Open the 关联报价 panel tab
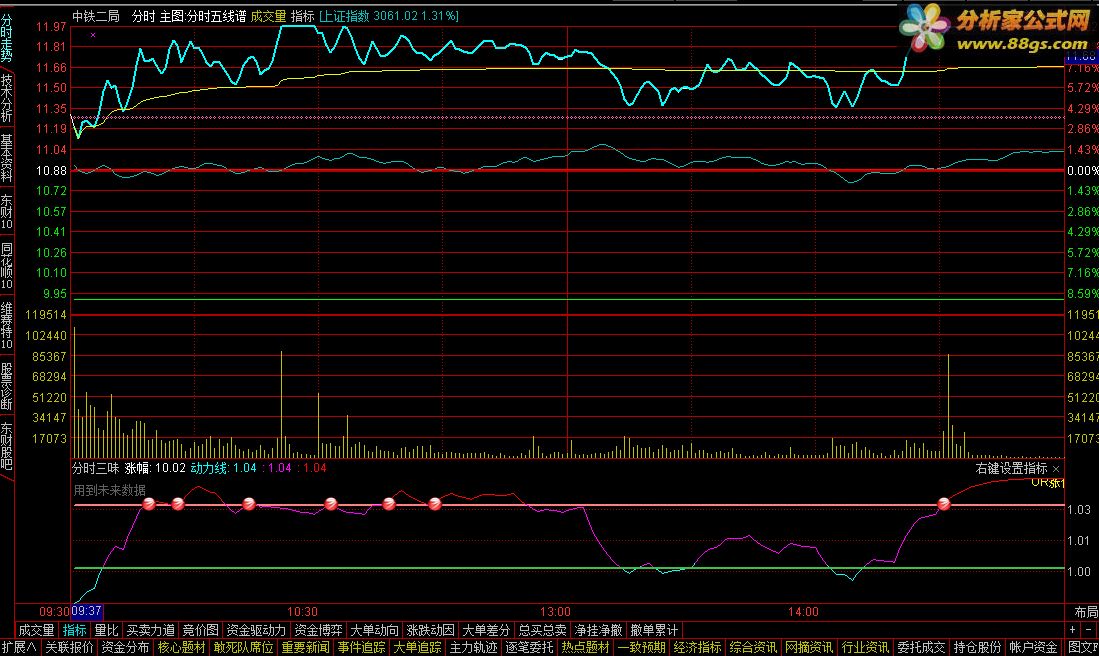 [69, 648]
